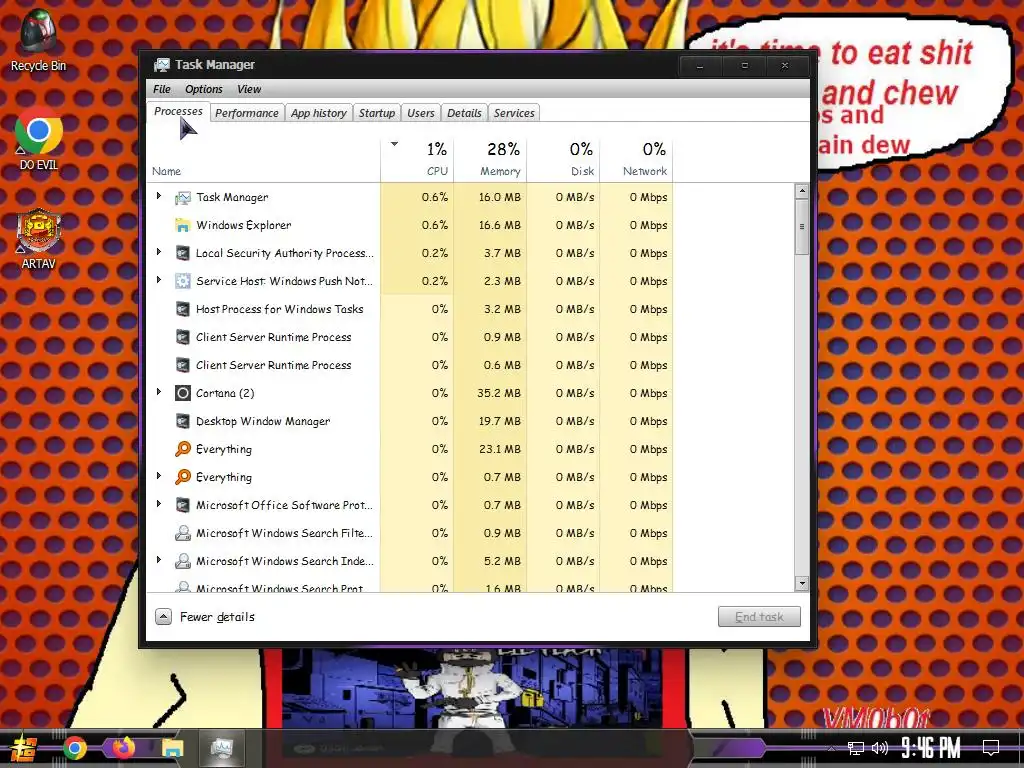Click the scrollbar down arrow
The width and height of the screenshot is (1024, 768).
802,584
